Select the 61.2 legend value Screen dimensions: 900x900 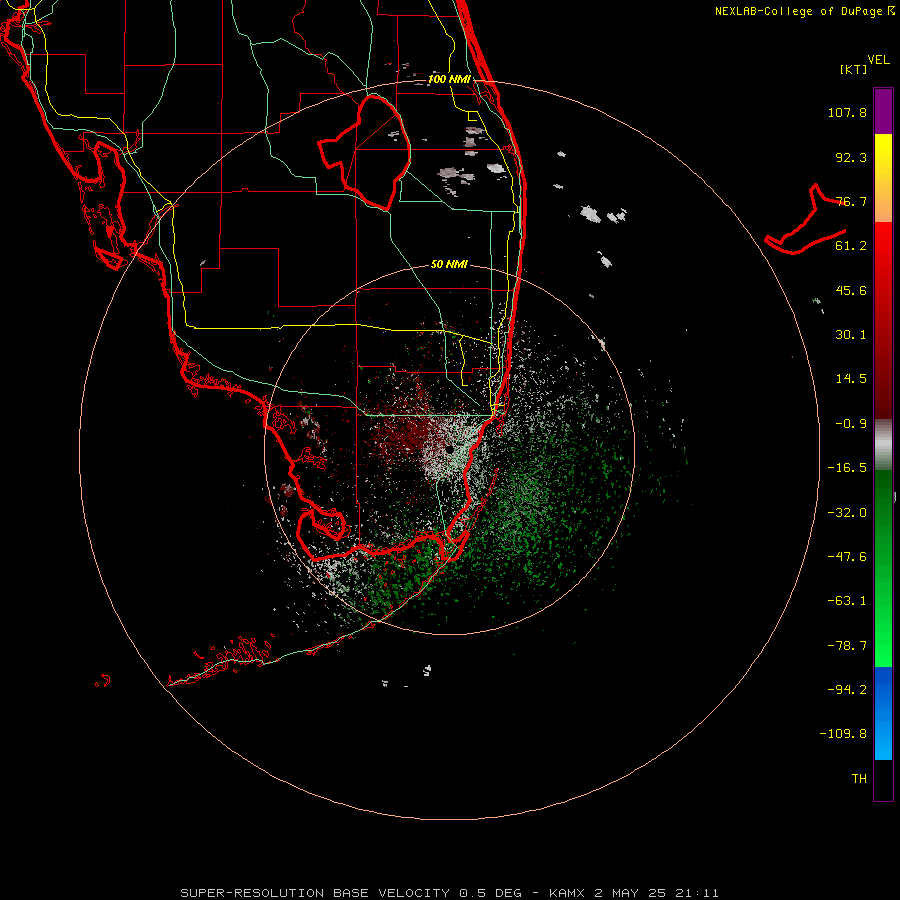[x=851, y=246]
